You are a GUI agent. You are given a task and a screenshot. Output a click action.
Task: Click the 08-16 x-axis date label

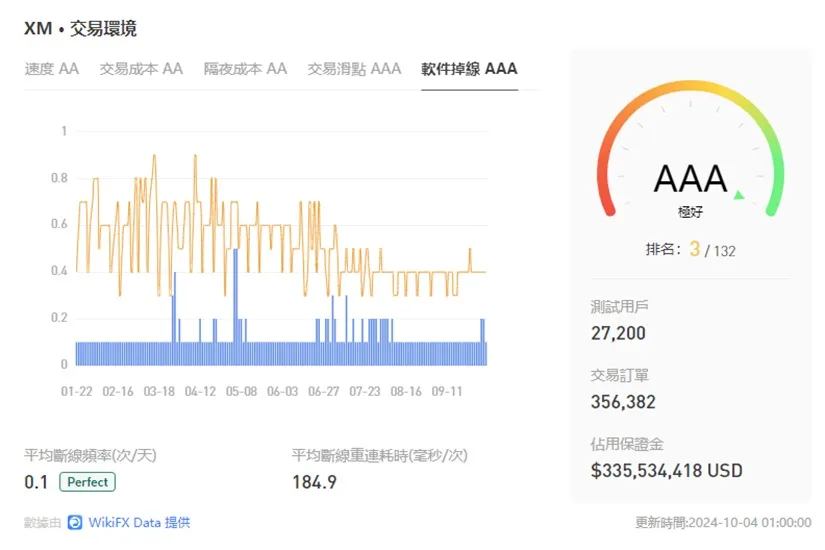tap(406, 392)
